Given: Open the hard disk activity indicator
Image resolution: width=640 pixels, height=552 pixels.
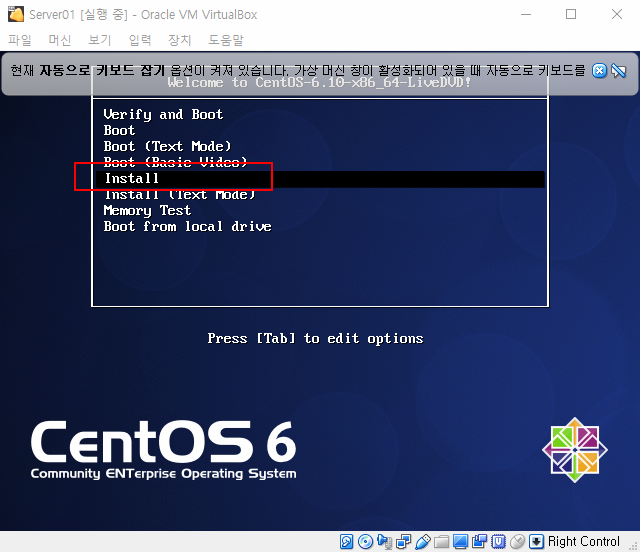Looking at the screenshot, I should tap(346, 541).
